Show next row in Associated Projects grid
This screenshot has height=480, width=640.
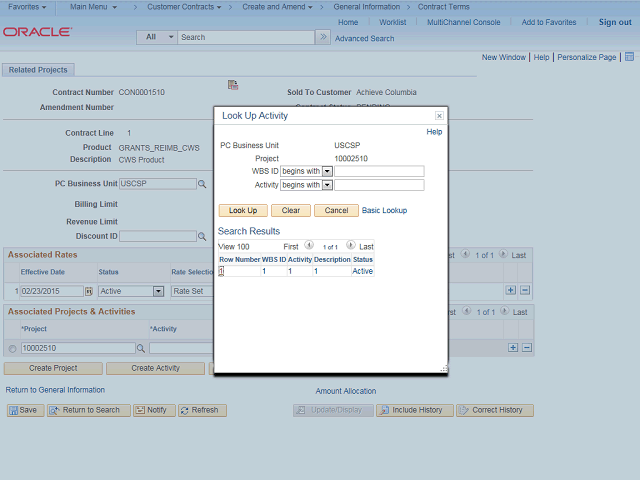tap(504, 311)
